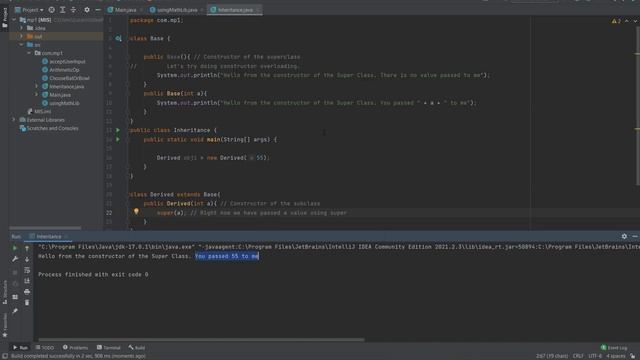
Task: Open the Run tool window button
Action: [x=20, y=348]
